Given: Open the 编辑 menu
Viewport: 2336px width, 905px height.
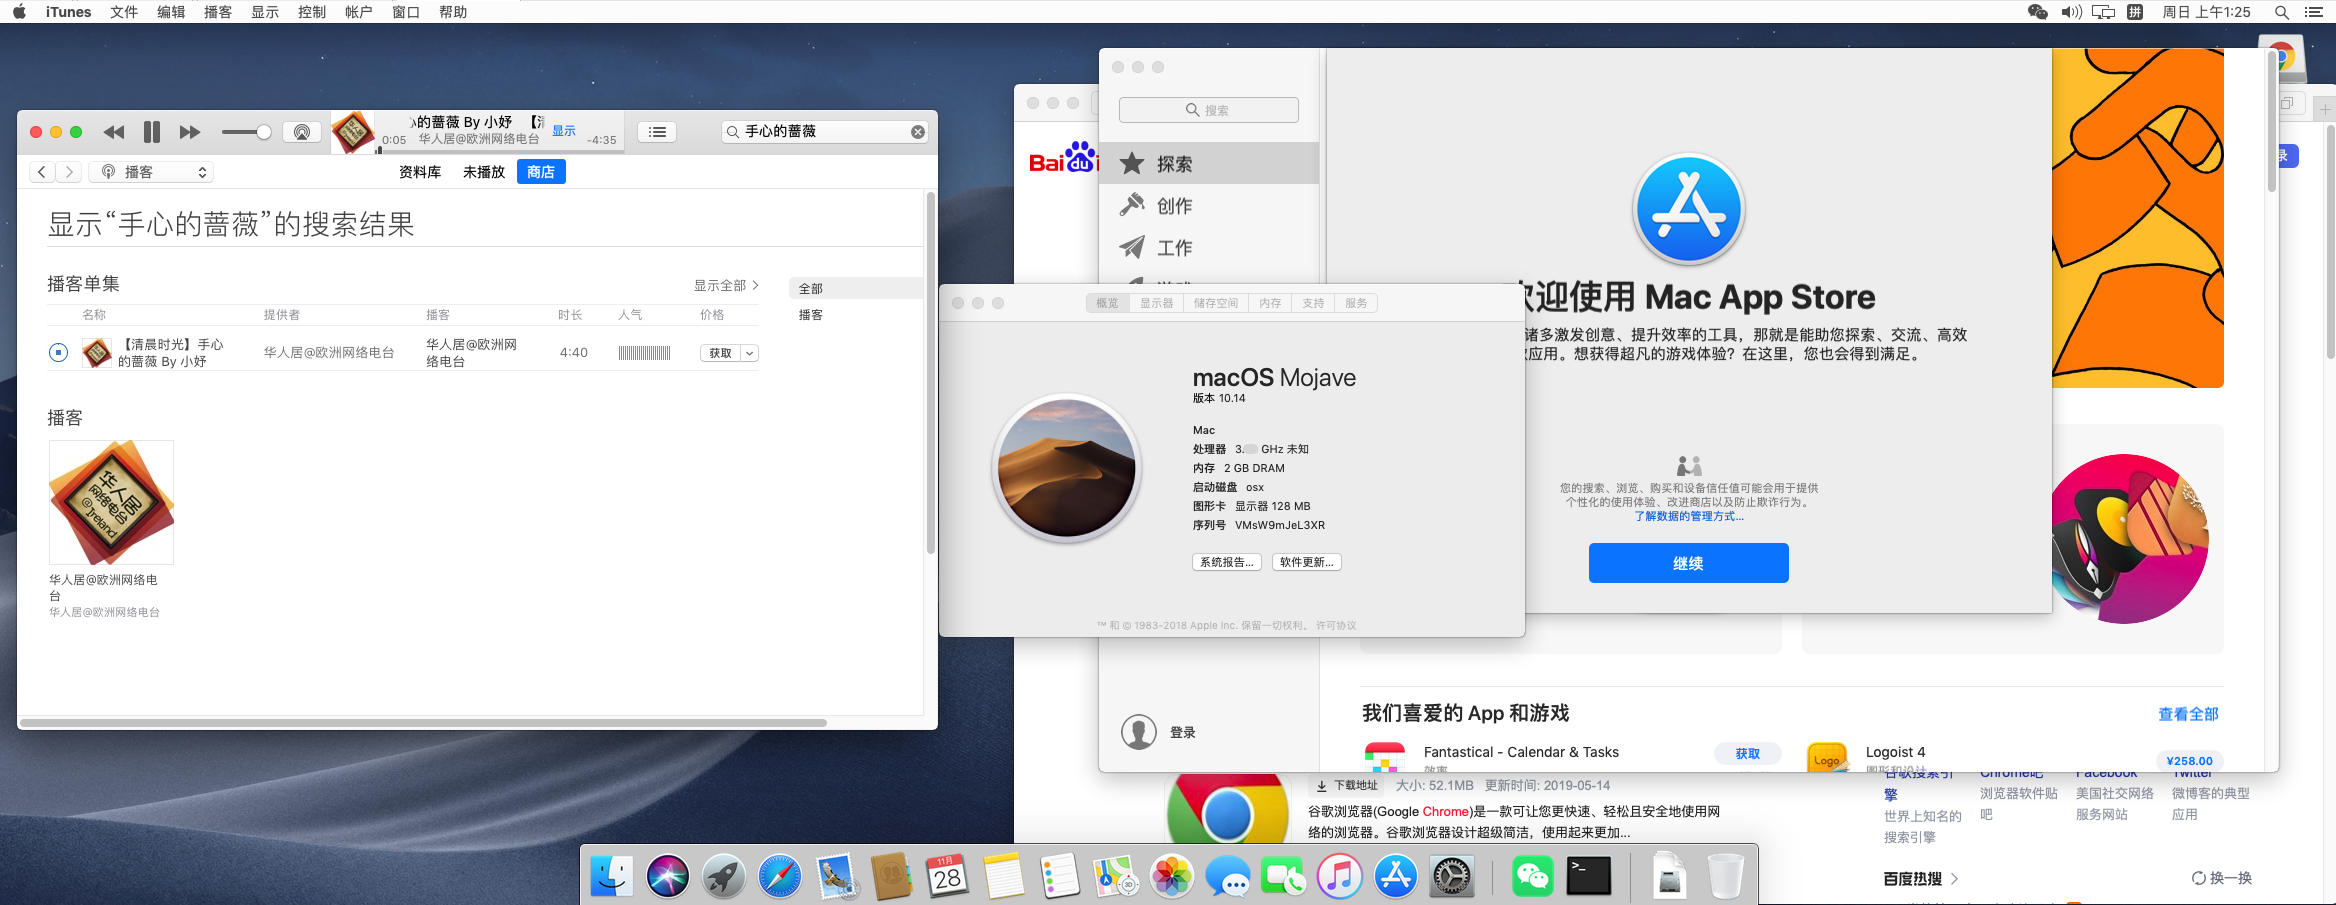Looking at the screenshot, I should point(171,12).
